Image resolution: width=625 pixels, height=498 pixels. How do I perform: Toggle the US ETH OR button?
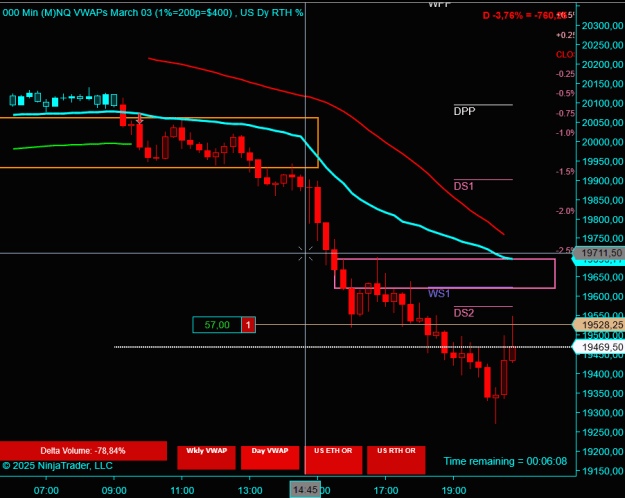click(333, 460)
